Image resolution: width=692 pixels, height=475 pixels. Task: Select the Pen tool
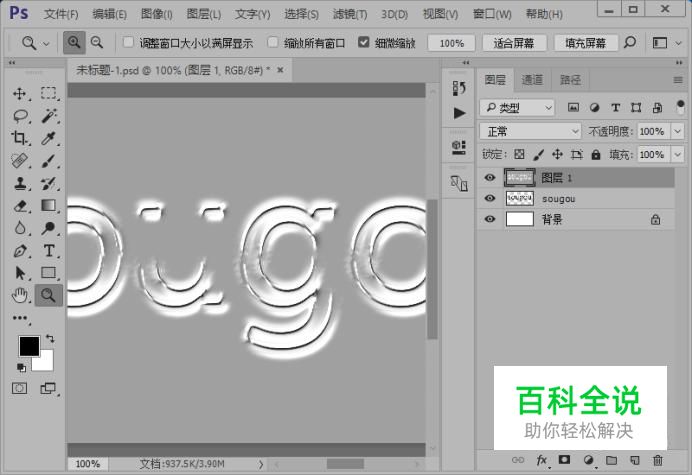[x=20, y=251]
